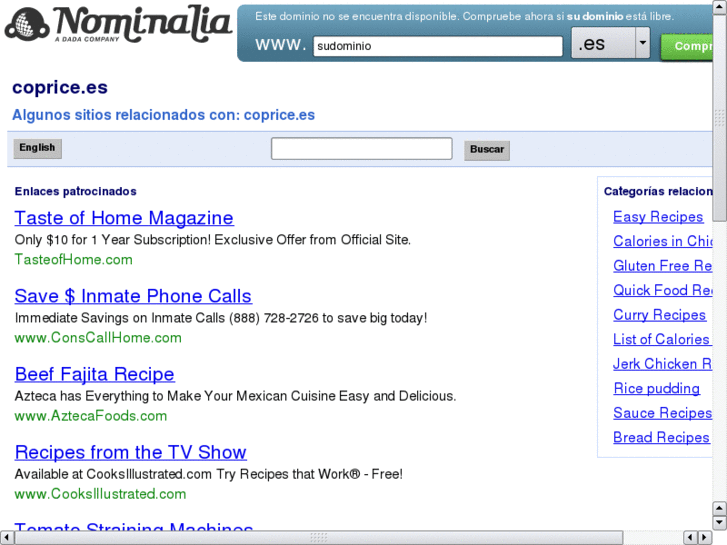727x545 pixels.
Task: Open the List of Calories category link
Action: (x=662, y=340)
